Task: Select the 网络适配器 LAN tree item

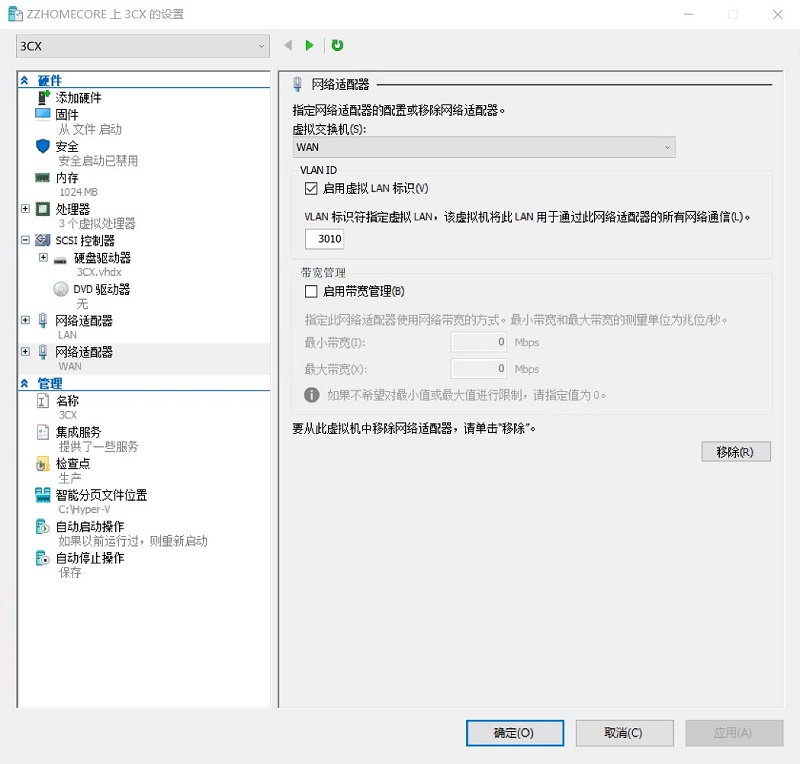Action: point(83,321)
